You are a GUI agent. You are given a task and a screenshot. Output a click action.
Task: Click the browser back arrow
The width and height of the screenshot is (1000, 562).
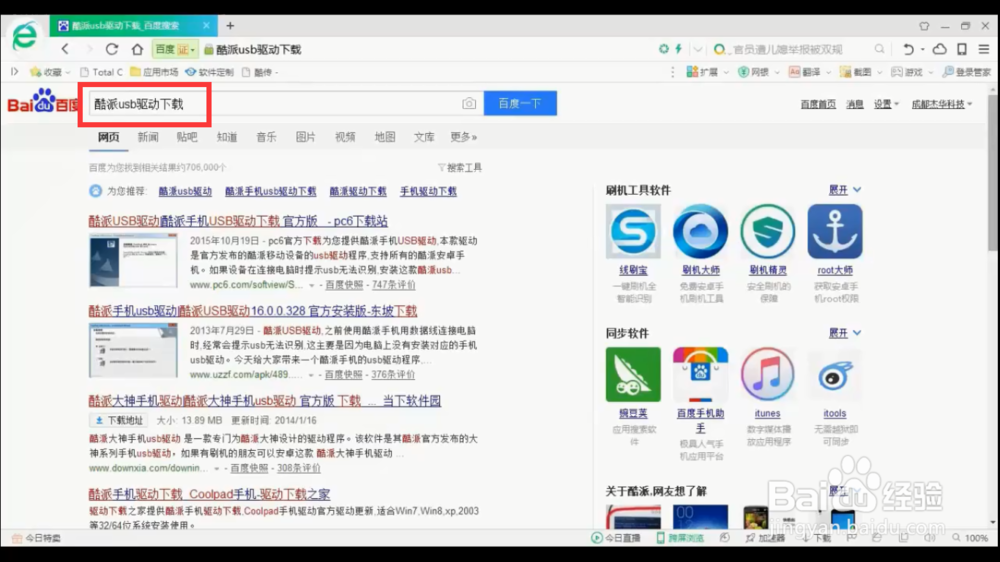pyautogui.click(x=65, y=49)
